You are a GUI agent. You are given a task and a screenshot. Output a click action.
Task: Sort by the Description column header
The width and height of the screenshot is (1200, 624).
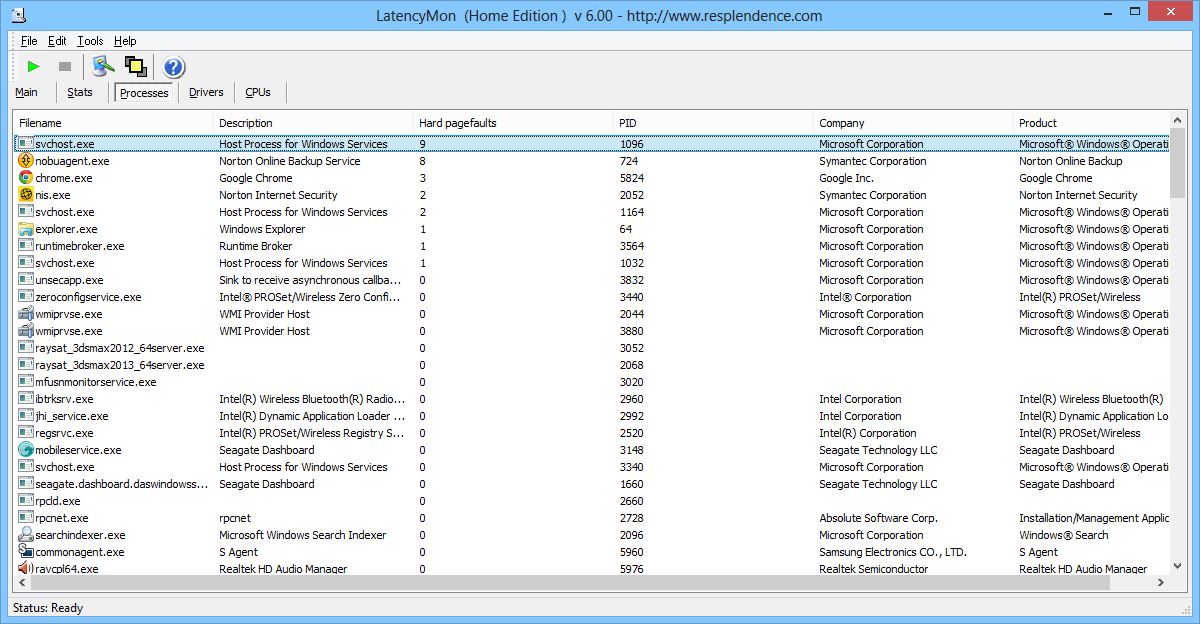click(314, 123)
